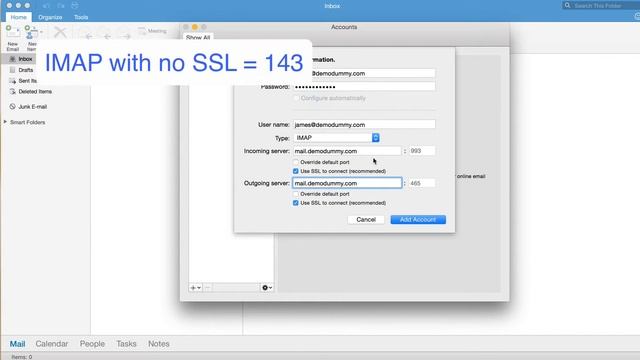Toggle the Configure automatically checkbox
This screenshot has height=360, width=640.
point(296,98)
